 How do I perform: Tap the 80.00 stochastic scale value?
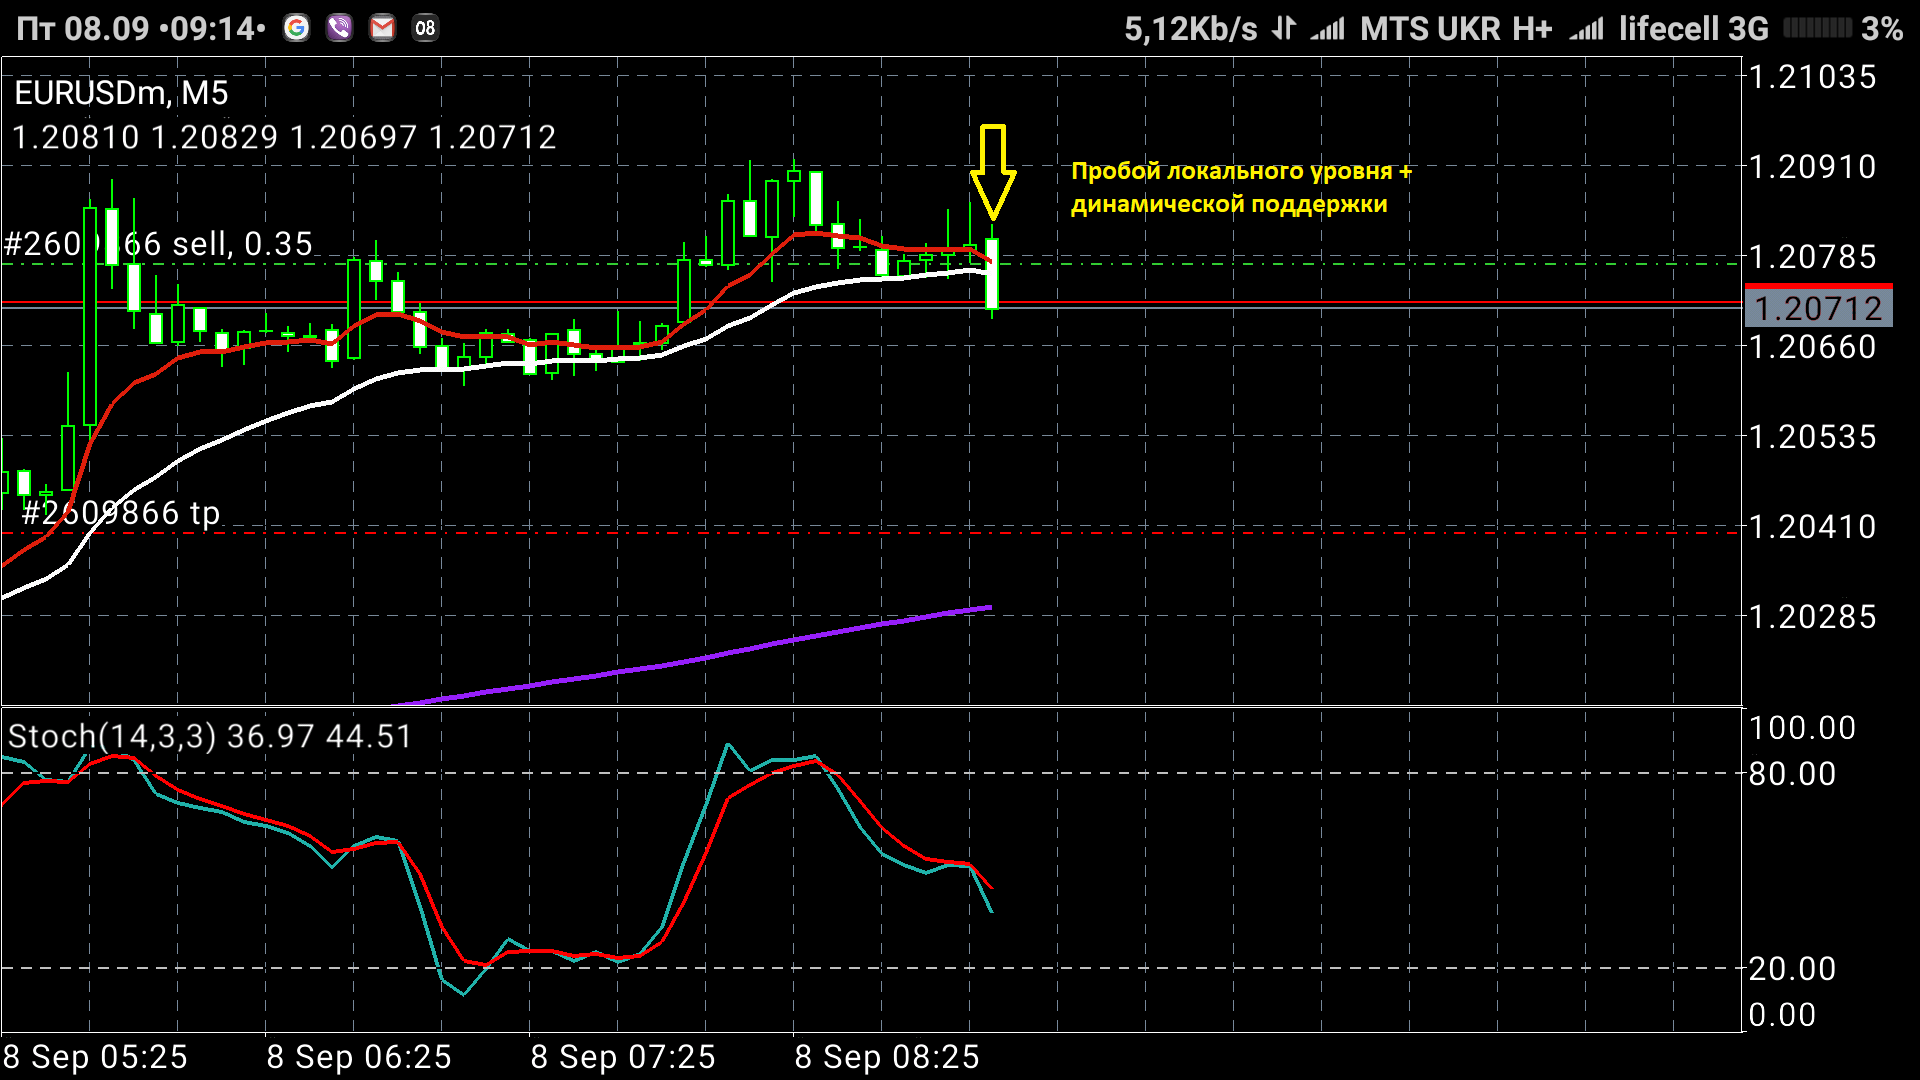pyautogui.click(x=1792, y=774)
